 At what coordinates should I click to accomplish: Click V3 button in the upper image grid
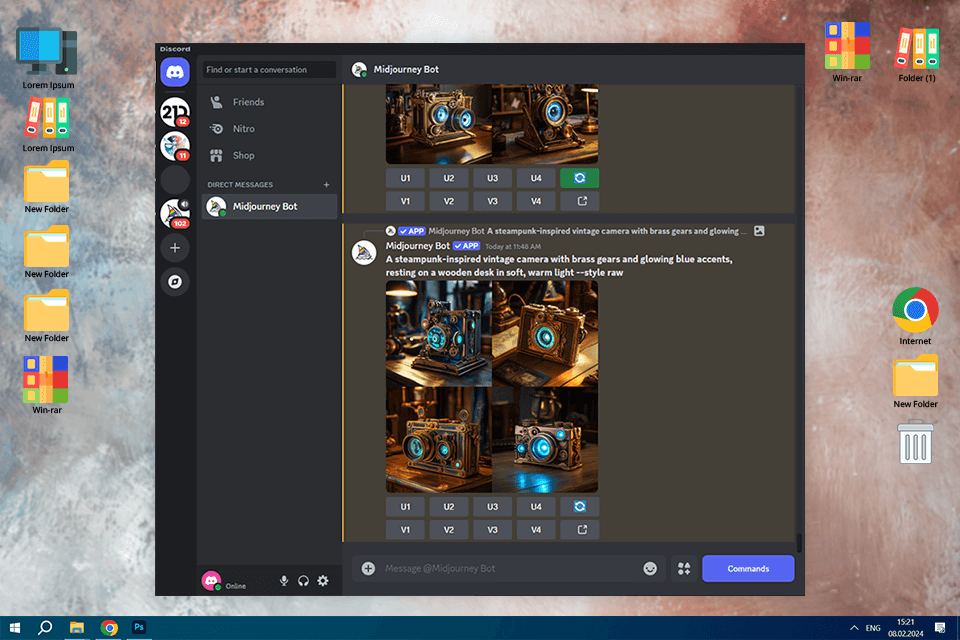pos(492,201)
